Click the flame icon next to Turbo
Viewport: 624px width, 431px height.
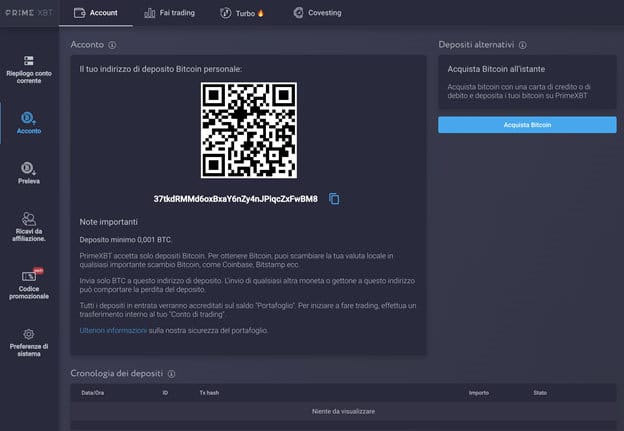pyautogui.click(x=261, y=13)
